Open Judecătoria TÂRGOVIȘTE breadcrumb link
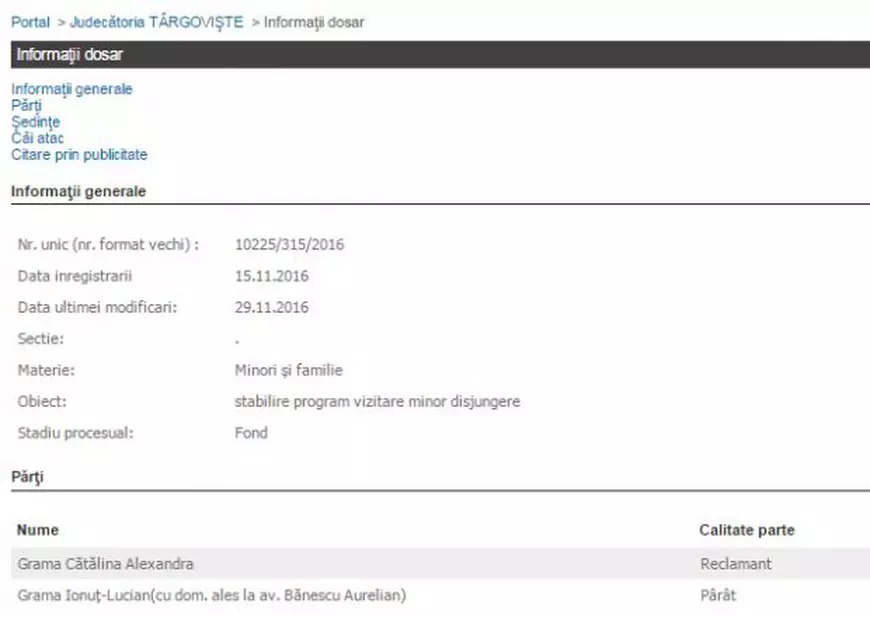 point(157,22)
